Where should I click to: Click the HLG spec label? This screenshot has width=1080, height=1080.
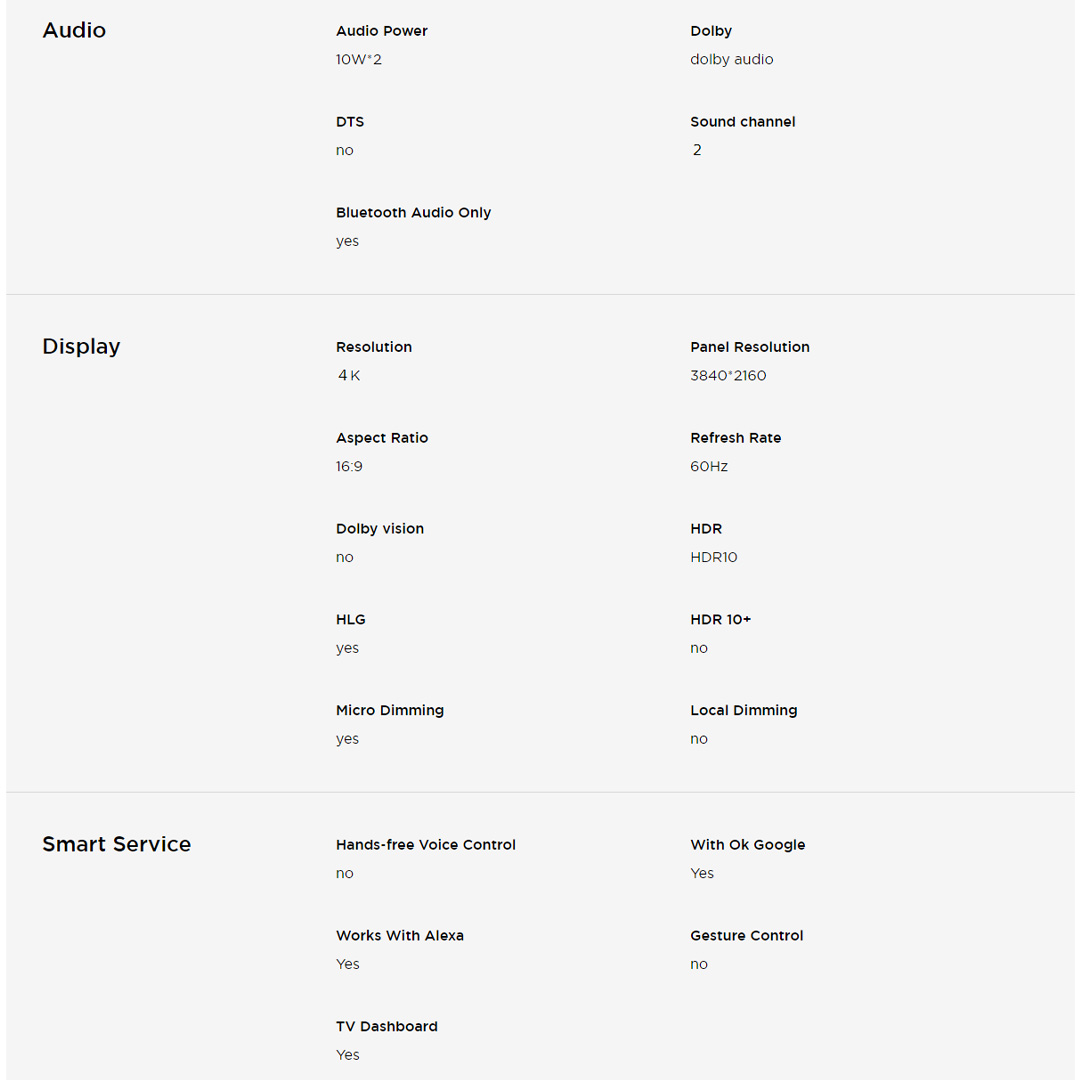(x=350, y=620)
